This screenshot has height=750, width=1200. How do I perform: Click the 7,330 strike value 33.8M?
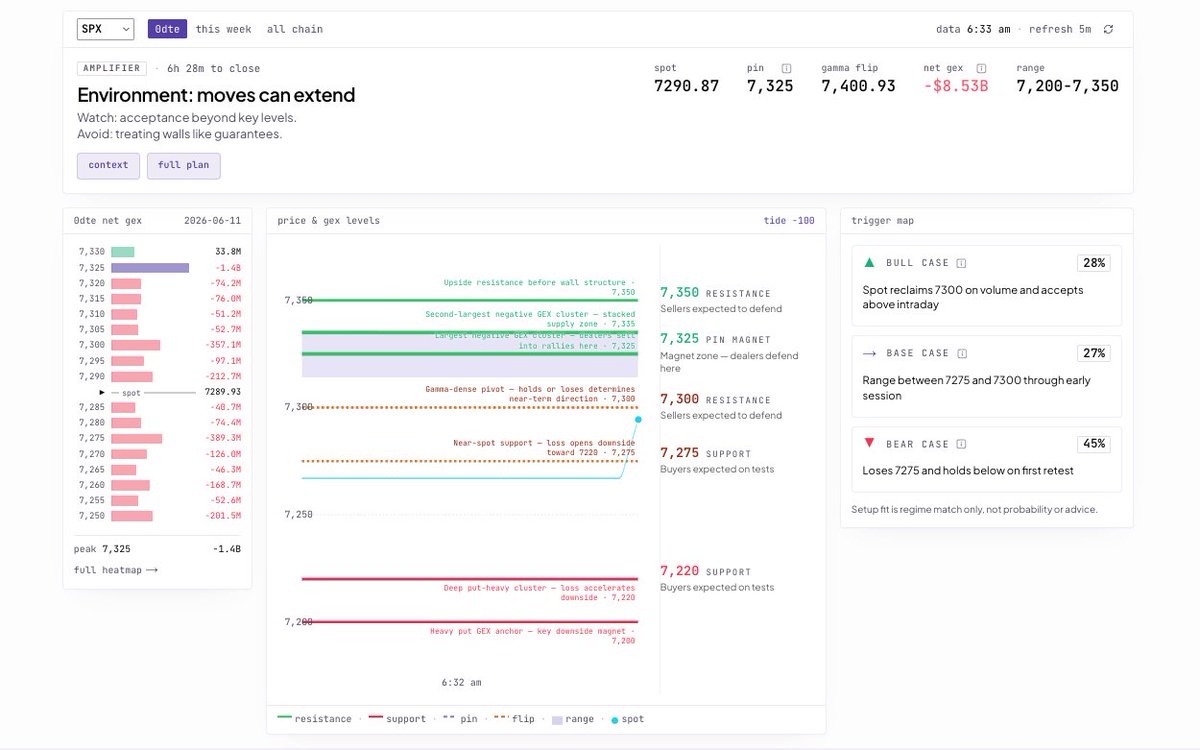click(227, 252)
